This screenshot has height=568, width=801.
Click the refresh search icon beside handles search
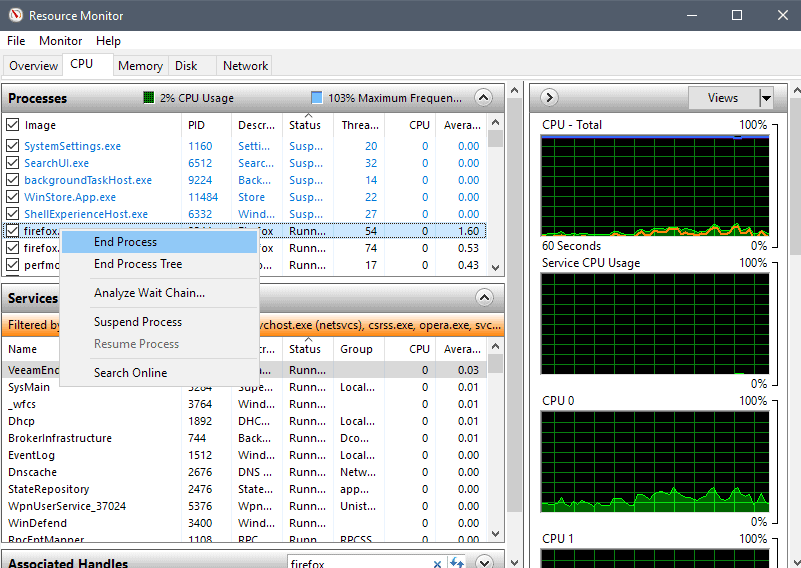click(457, 563)
